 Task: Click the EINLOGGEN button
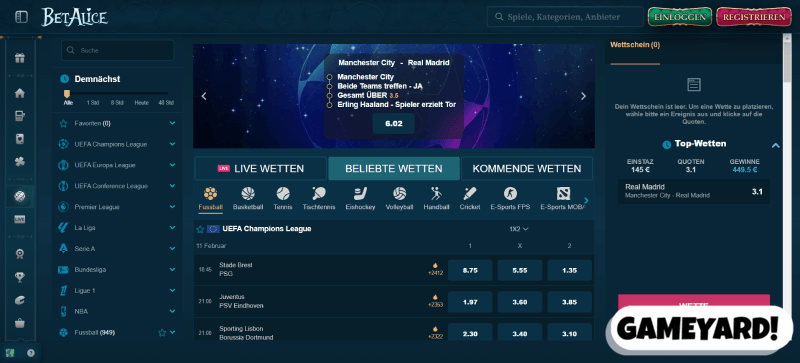pyautogui.click(x=680, y=17)
